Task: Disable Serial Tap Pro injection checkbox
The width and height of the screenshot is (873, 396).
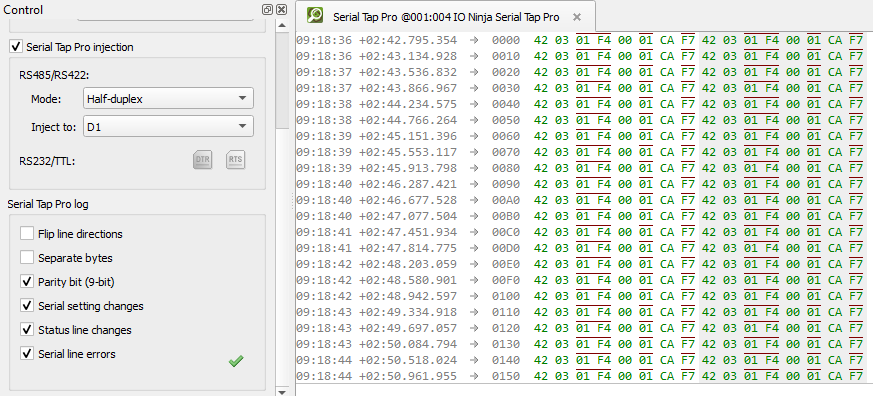Action: (x=17, y=47)
